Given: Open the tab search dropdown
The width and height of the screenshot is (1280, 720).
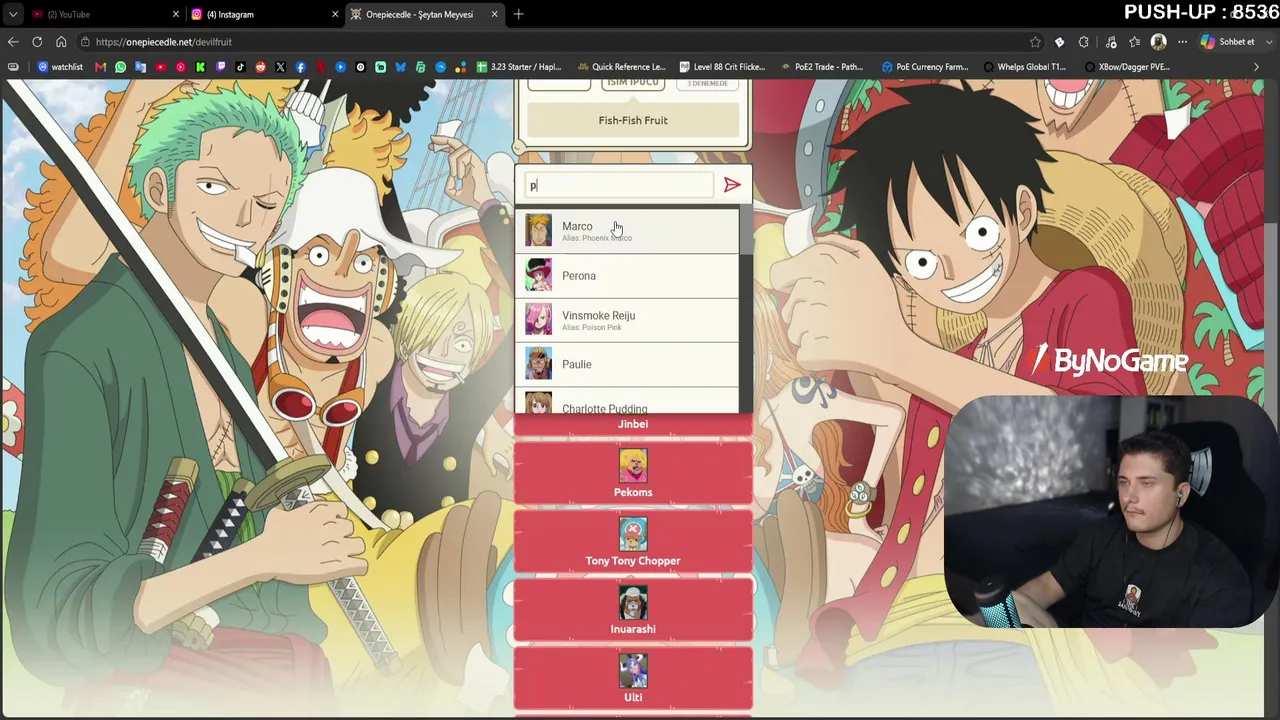Looking at the screenshot, I should pyautogui.click(x=12, y=14).
